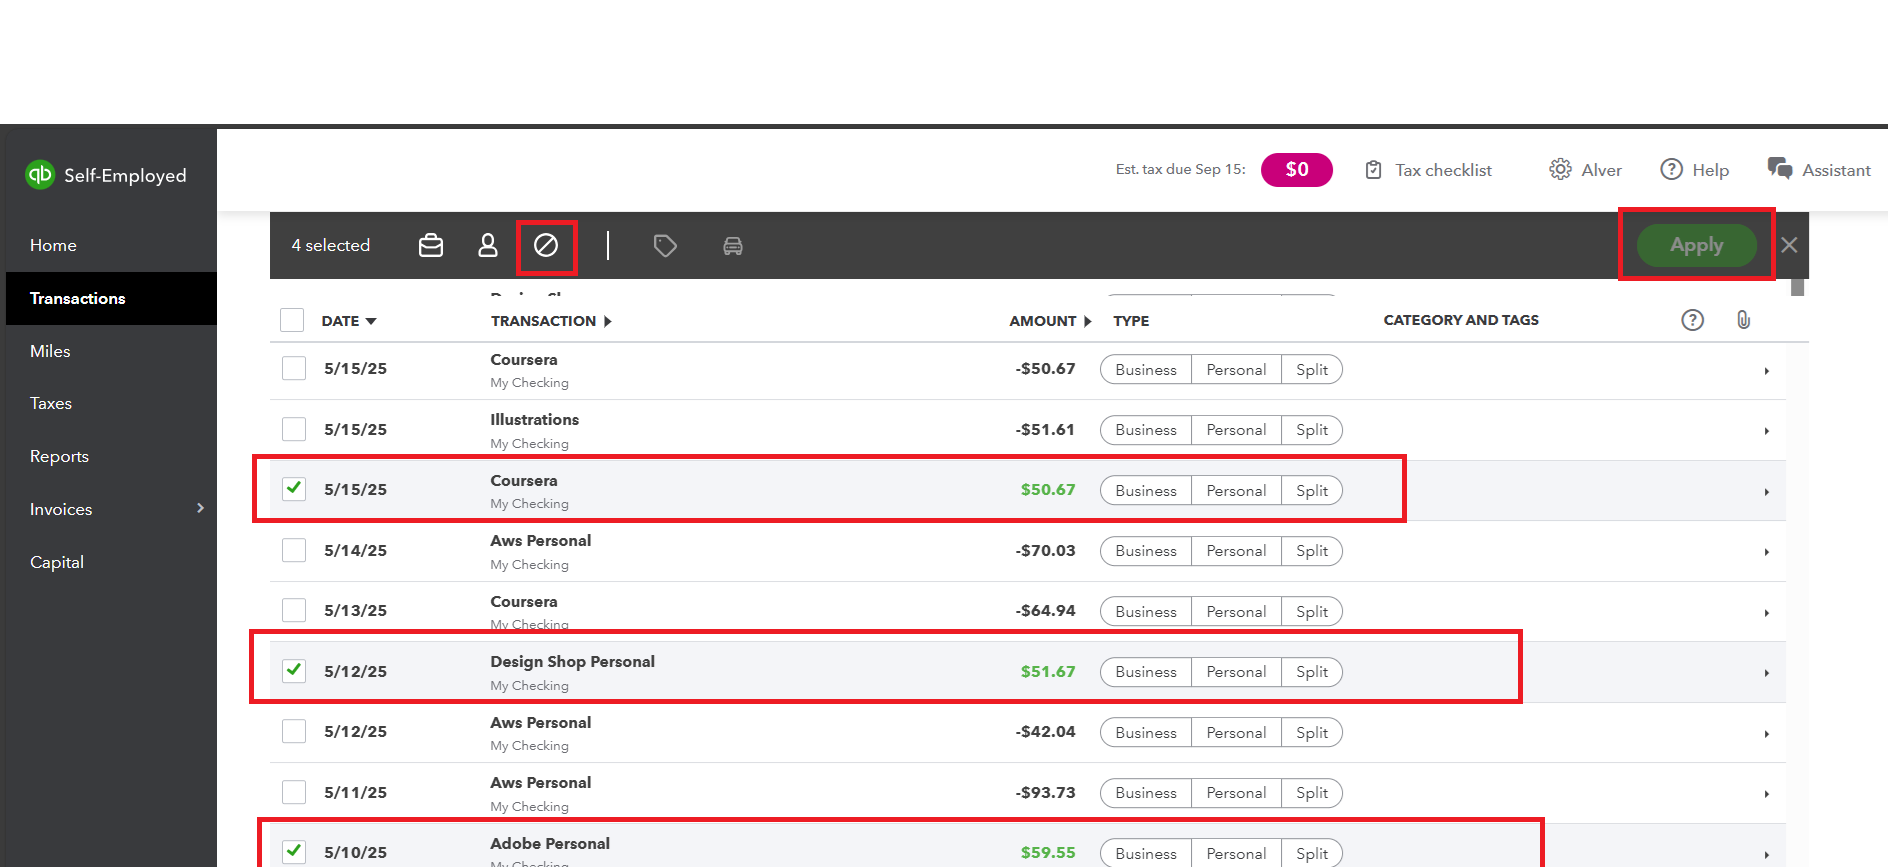Open settings gear next to Alver
The image size is (1888, 867).
click(x=1560, y=169)
